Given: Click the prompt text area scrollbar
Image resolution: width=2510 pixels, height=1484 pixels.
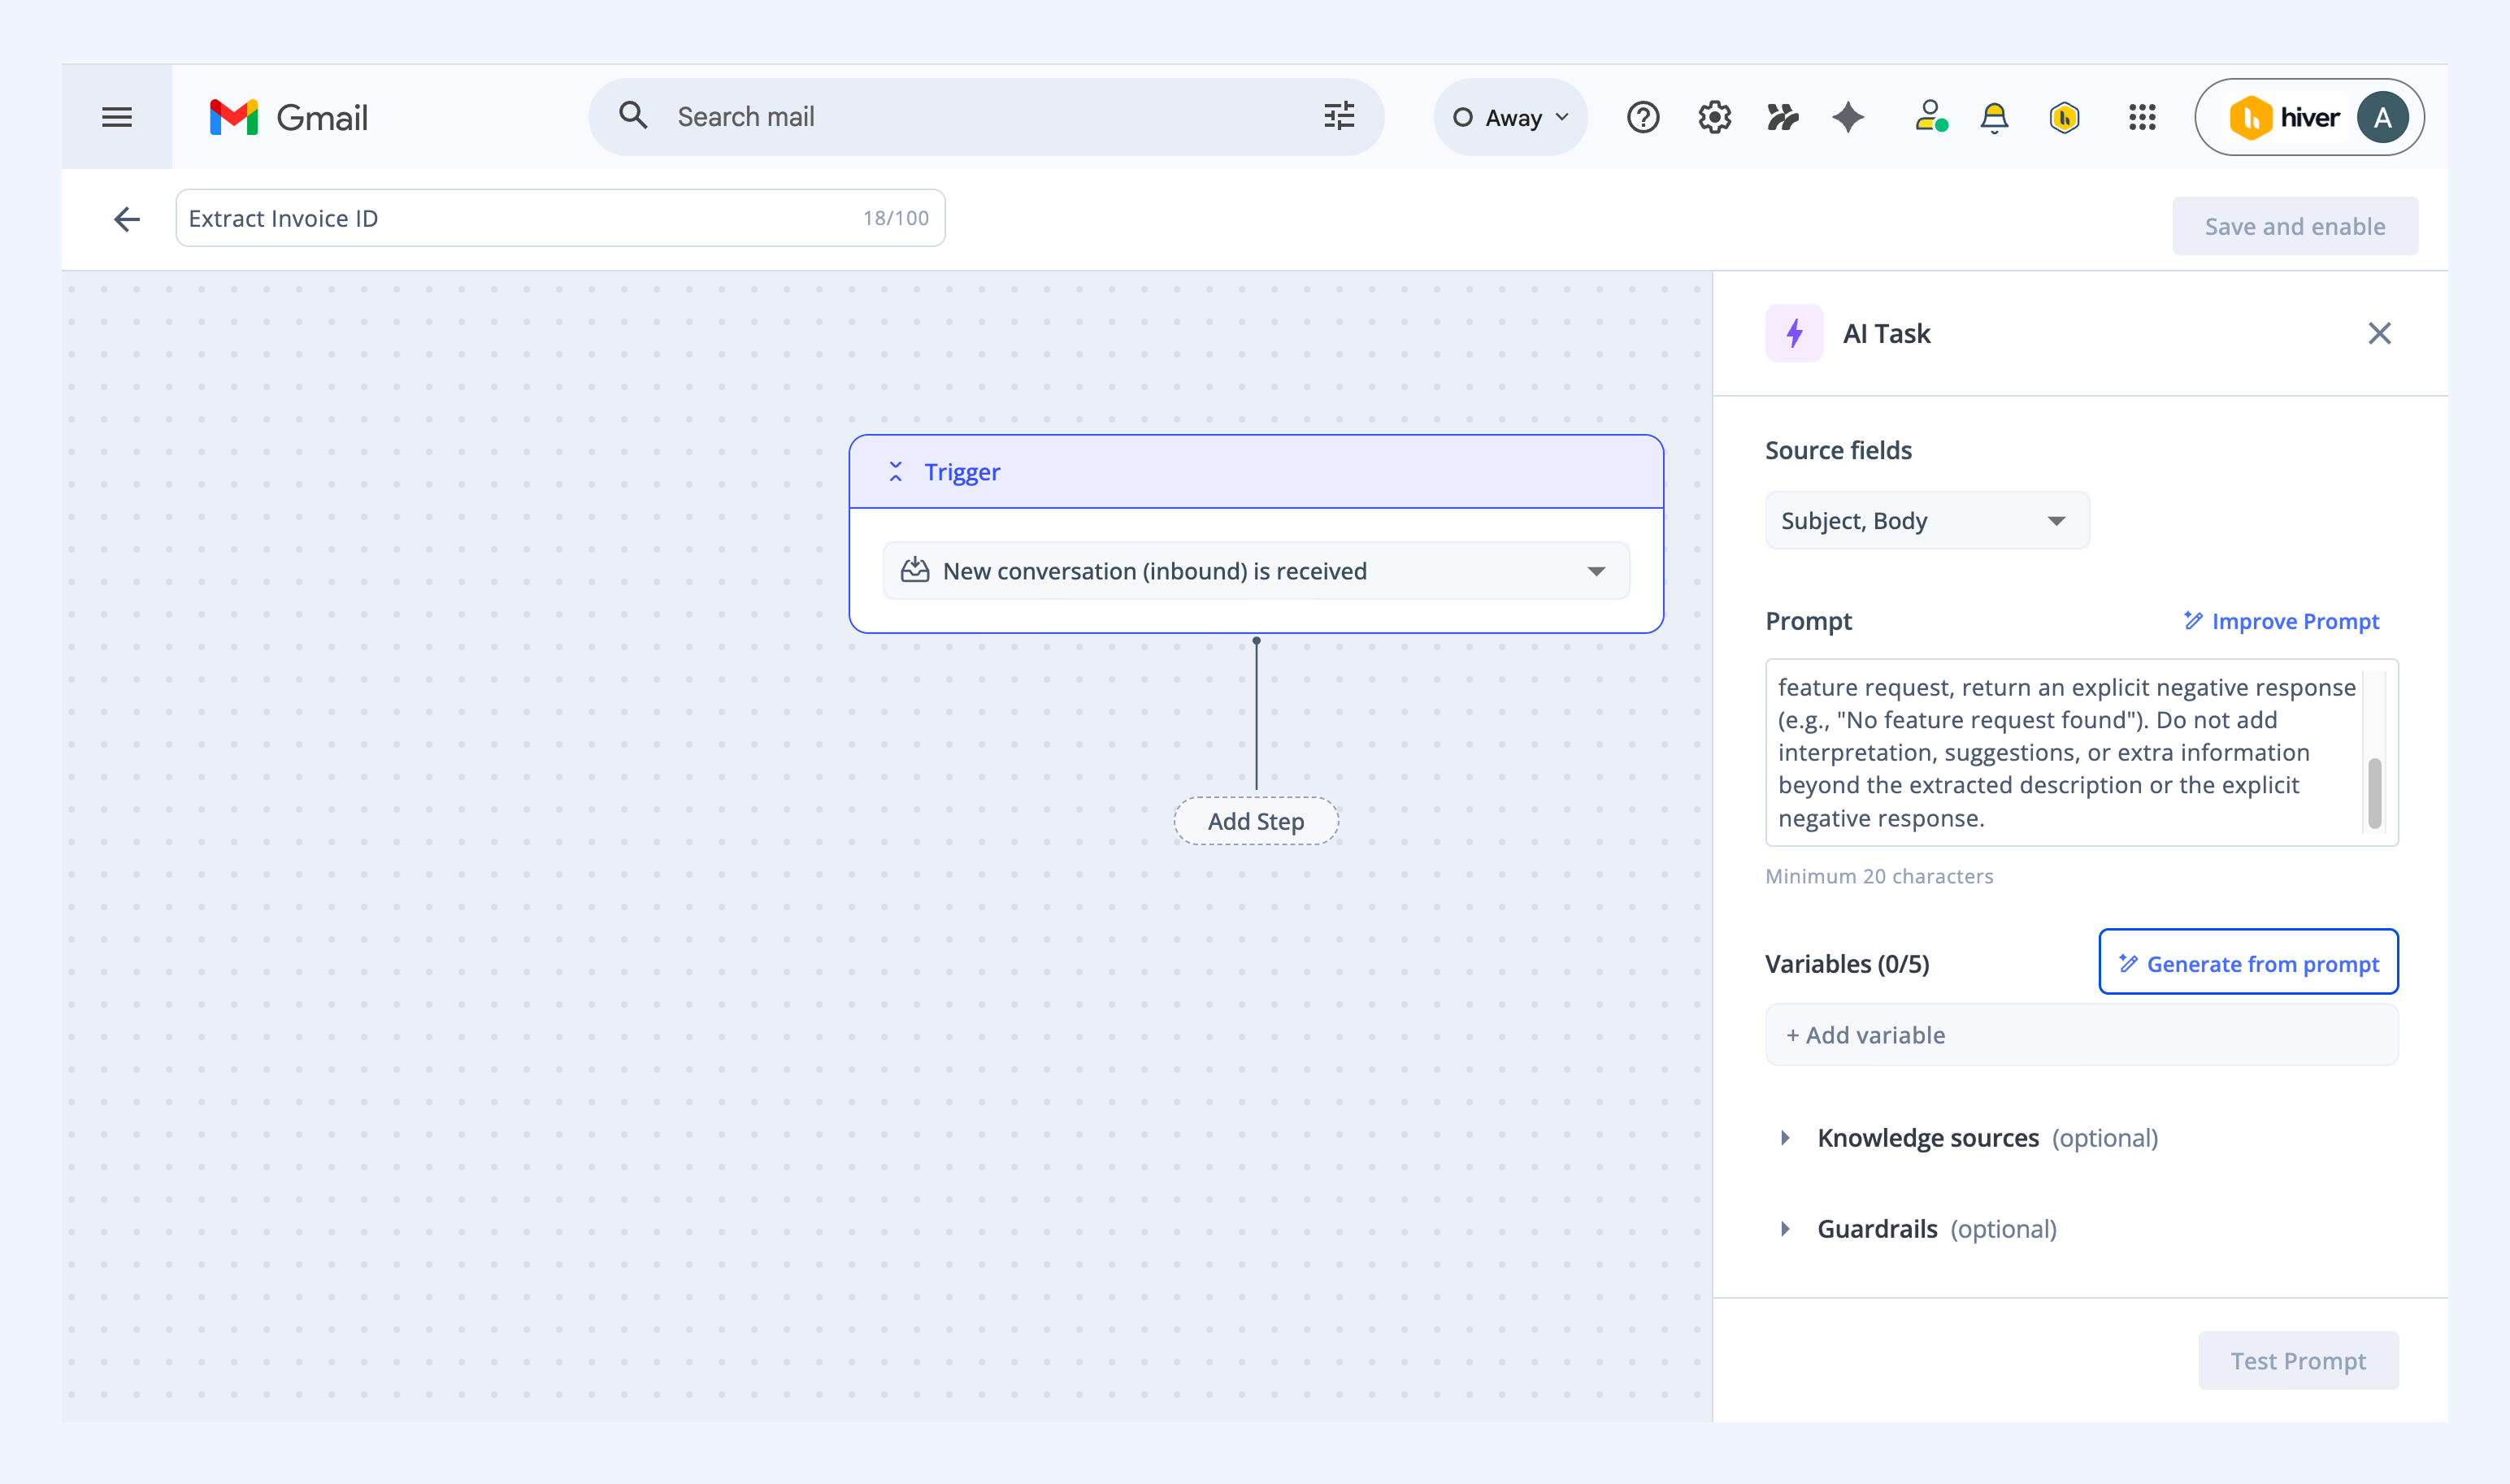Looking at the screenshot, I should point(2374,793).
